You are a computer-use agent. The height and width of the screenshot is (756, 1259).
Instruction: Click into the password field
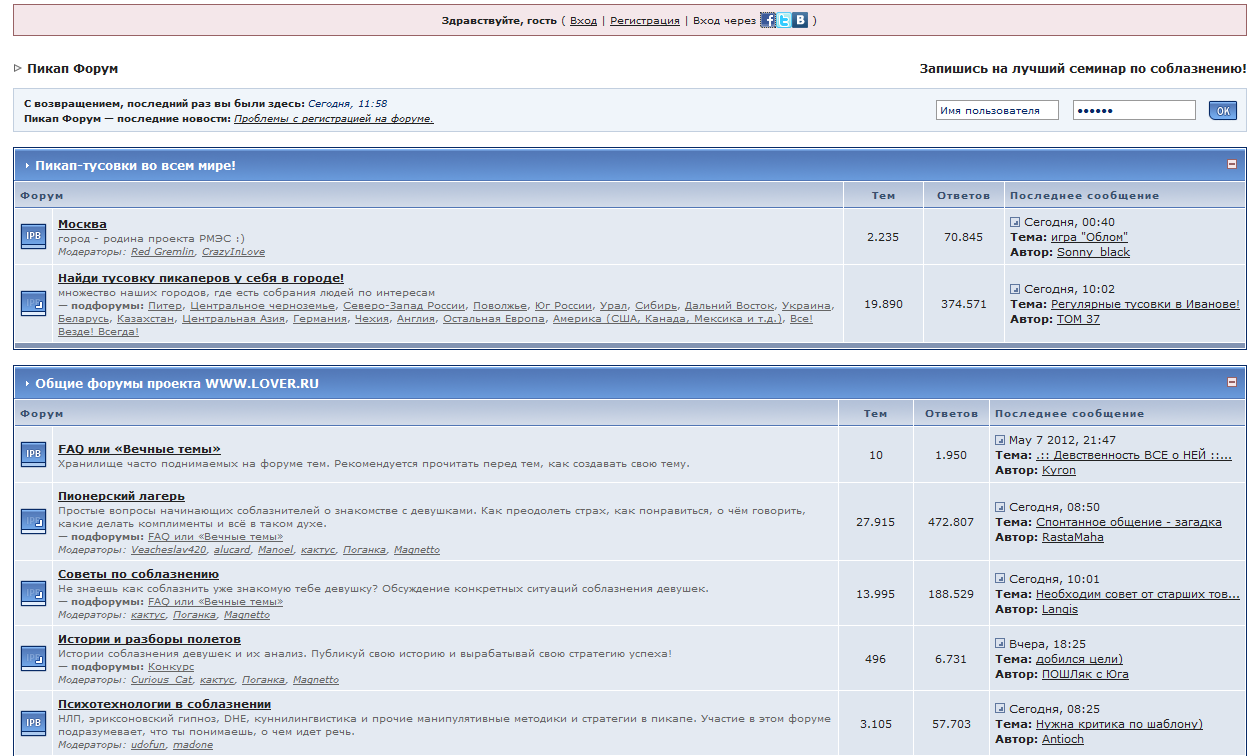[x=1133, y=110]
